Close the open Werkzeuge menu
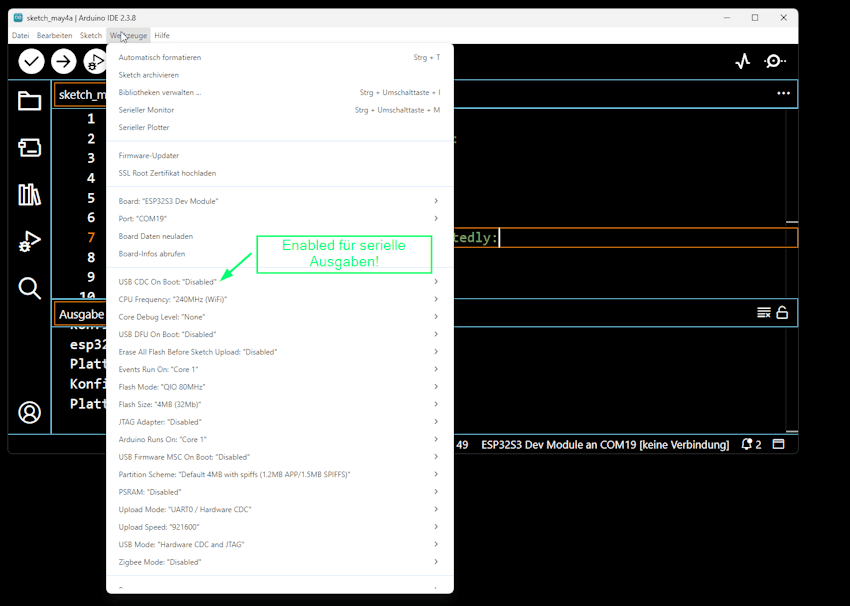The width and height of the screenshot is (850, 606). coord(128,35)
